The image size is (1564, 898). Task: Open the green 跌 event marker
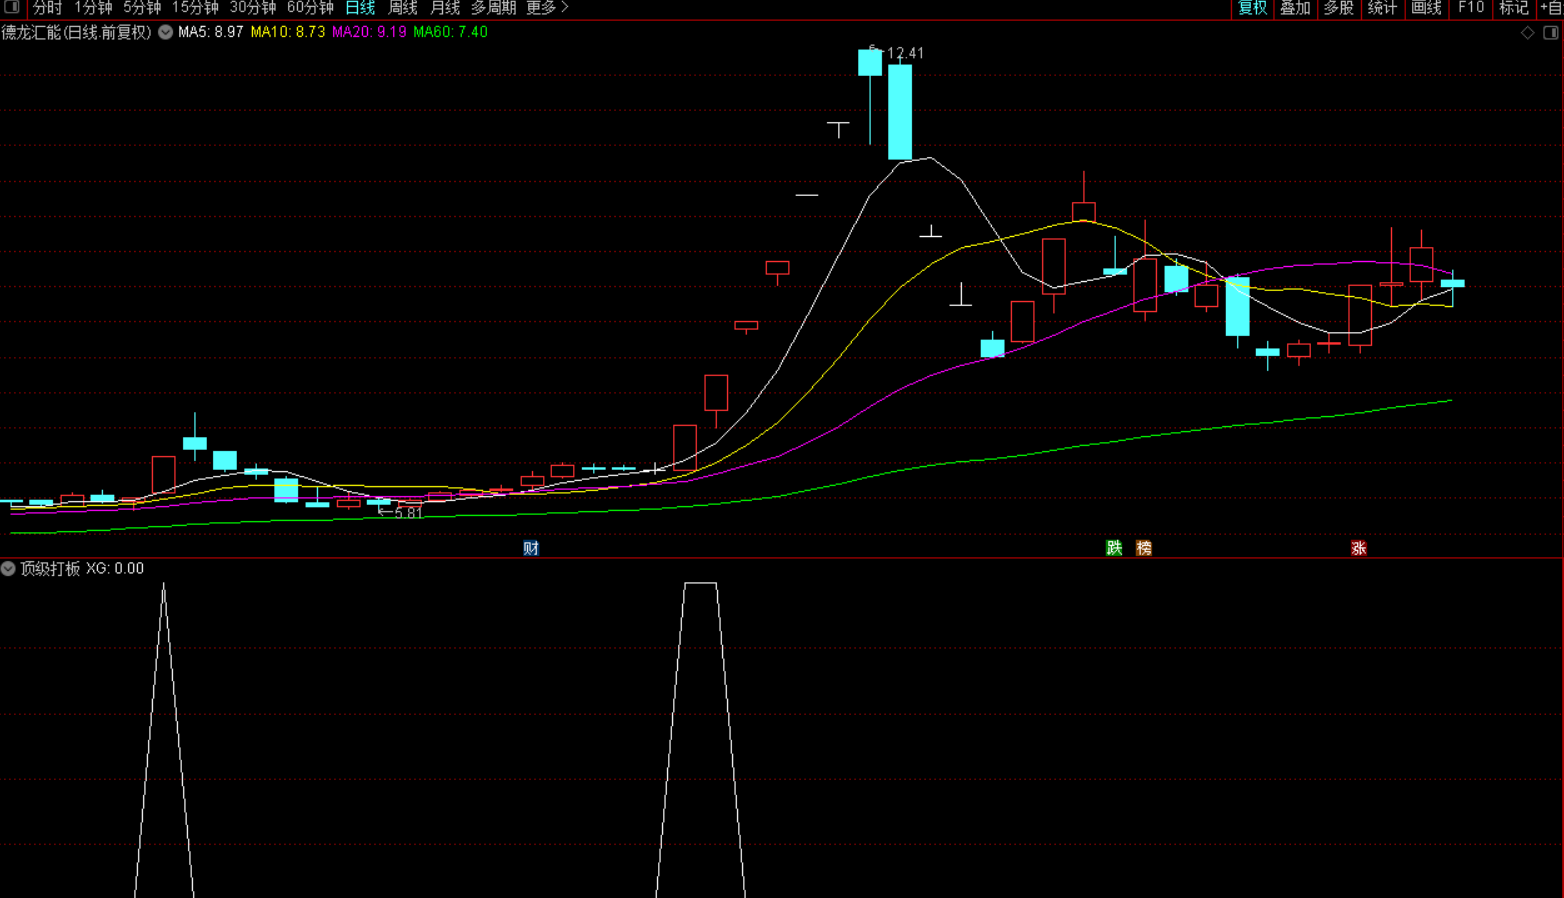pos(1114,548)
